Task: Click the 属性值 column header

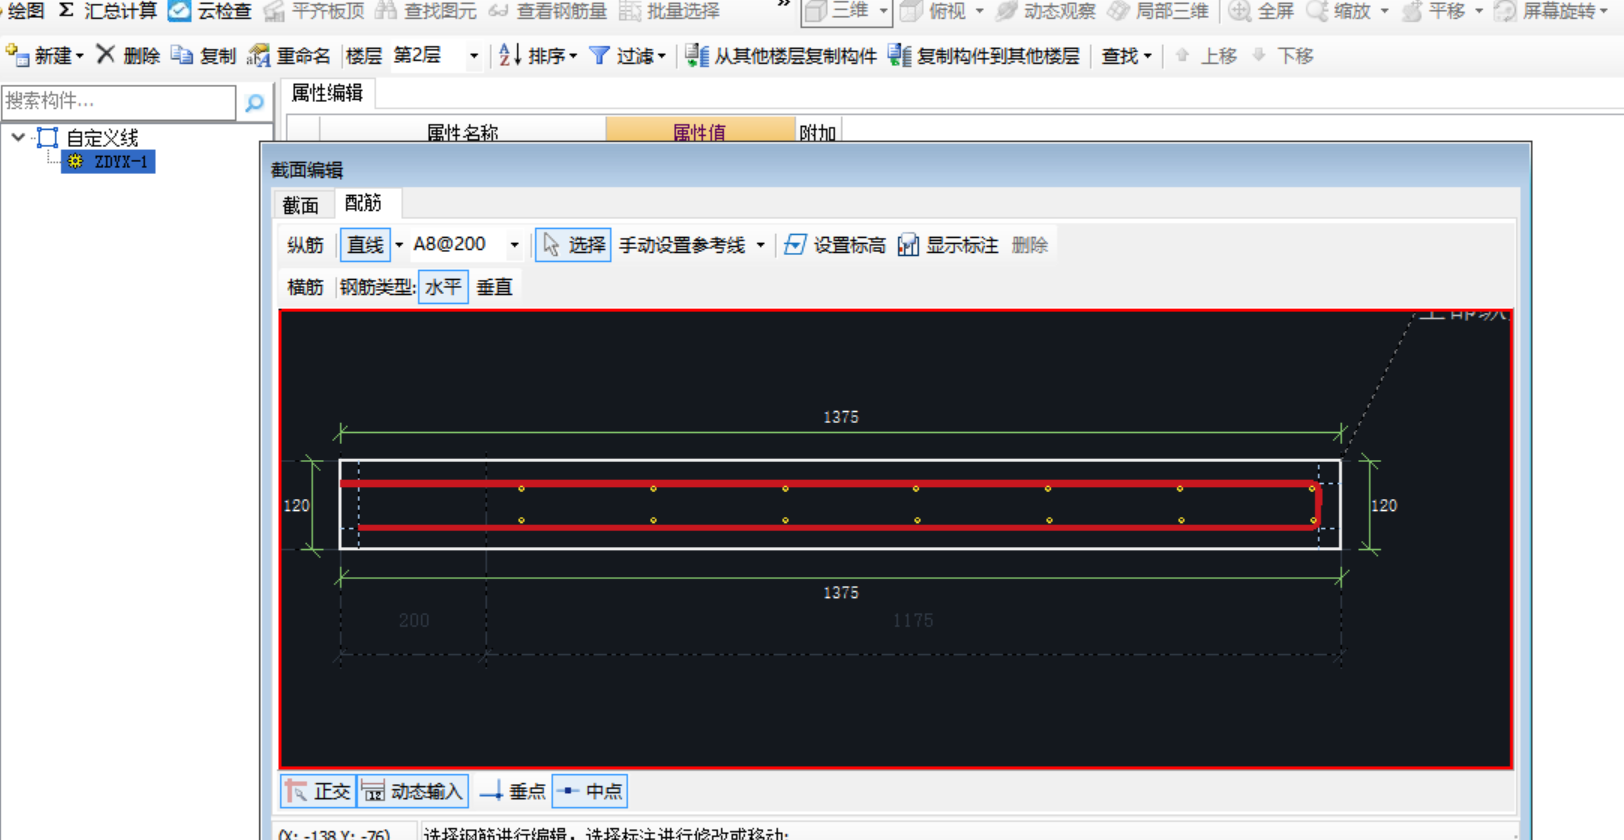Action: click(x=700, y=132)
